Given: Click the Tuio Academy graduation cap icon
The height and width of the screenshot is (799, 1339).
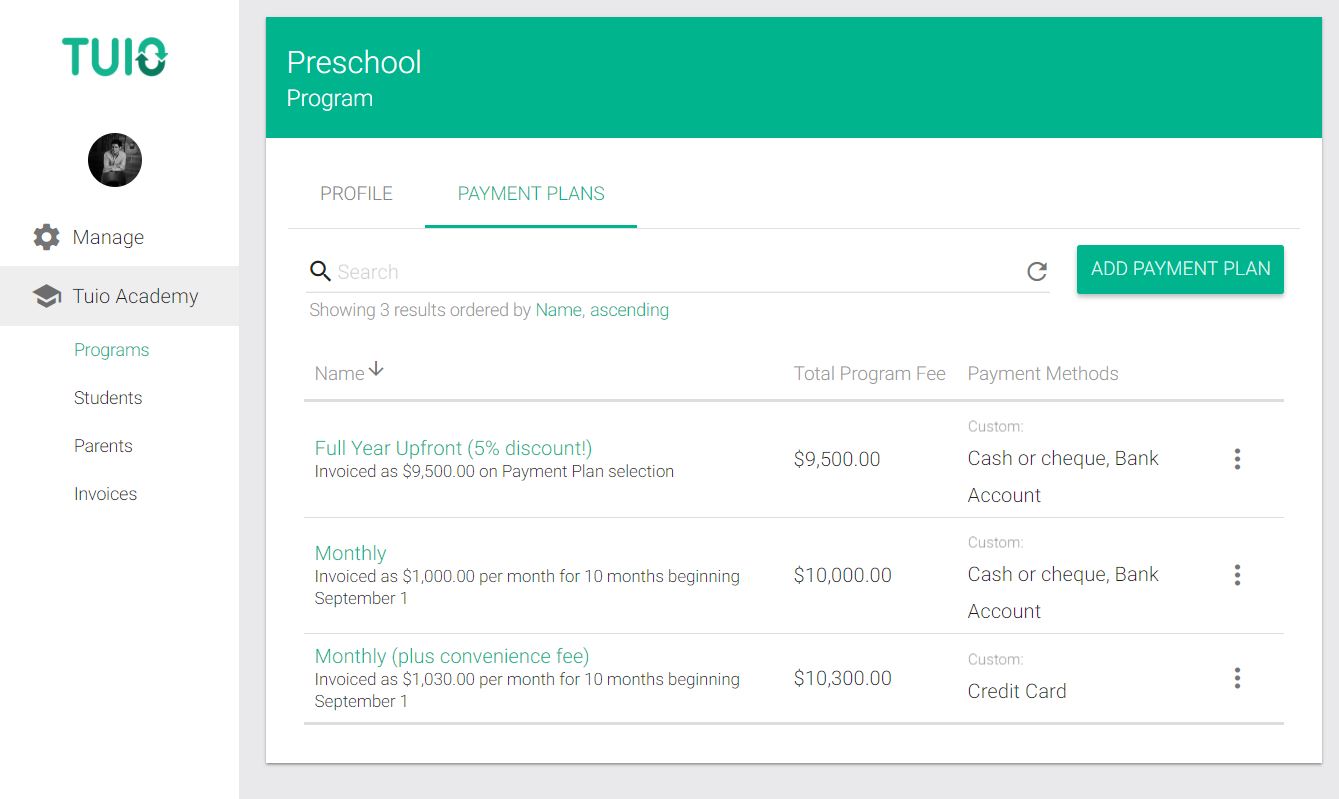Looking at the screenshot, I should [x=46, y=296].
